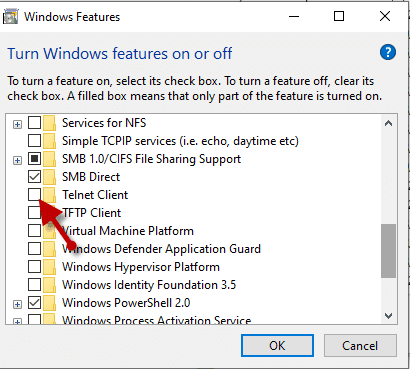Click the folder icon beside SMB Direct
This screenshot has width=410, height=369.
[50, 177]
